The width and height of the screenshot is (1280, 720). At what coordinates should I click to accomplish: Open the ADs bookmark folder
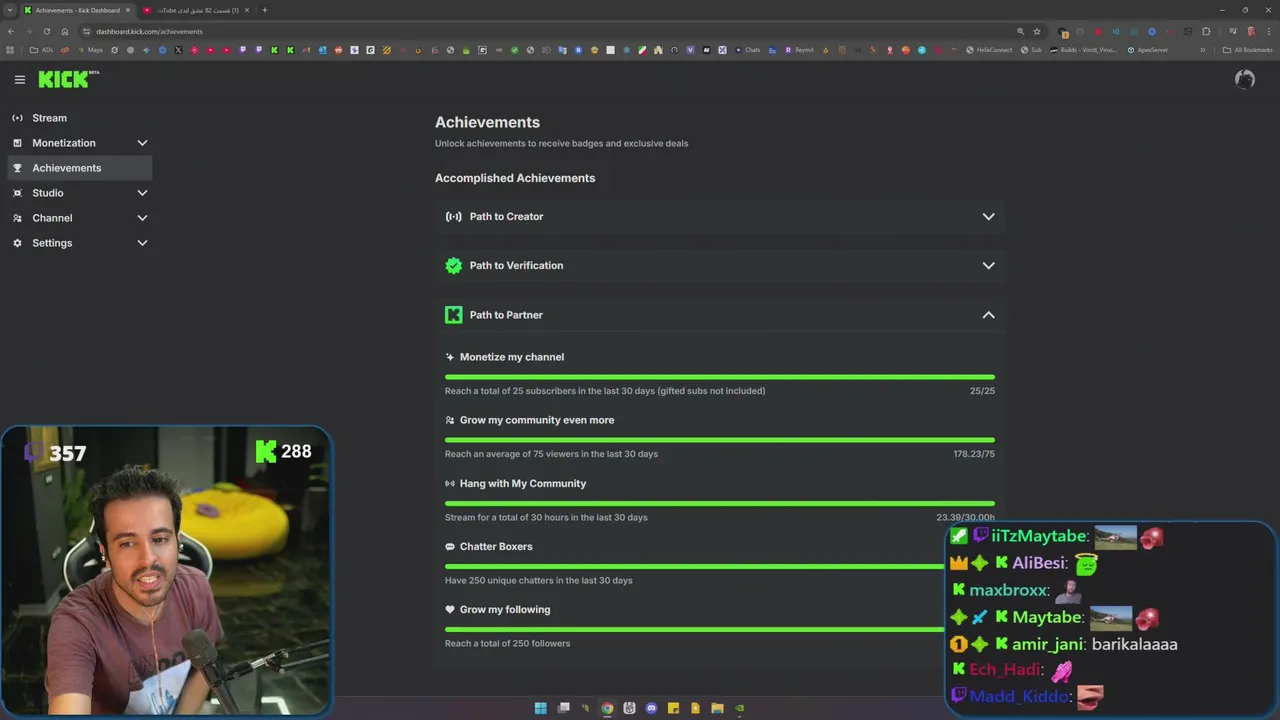pyautogui.click(x=41, y=50)
